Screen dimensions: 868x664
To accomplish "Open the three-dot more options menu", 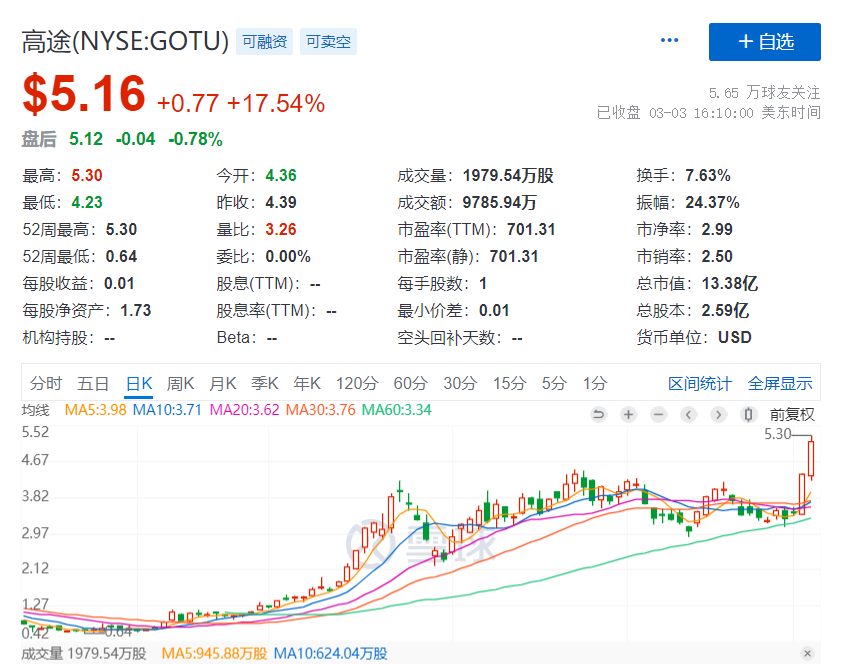I will click(669, 41).
